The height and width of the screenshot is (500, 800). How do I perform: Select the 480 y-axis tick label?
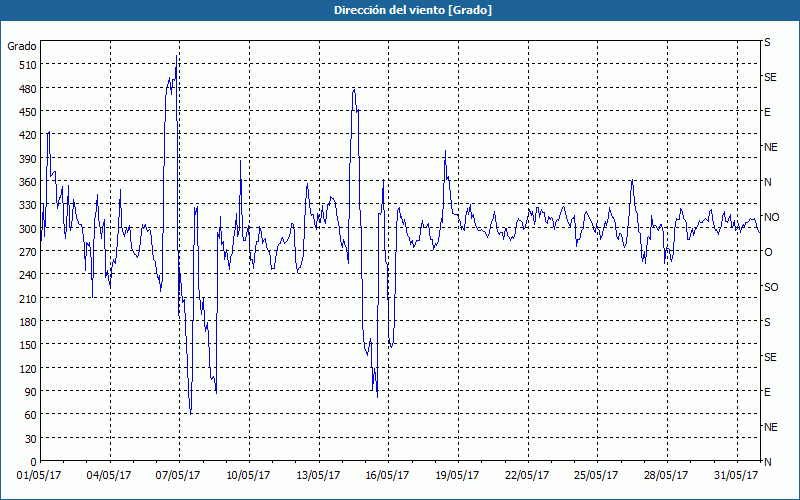(27, 89)
